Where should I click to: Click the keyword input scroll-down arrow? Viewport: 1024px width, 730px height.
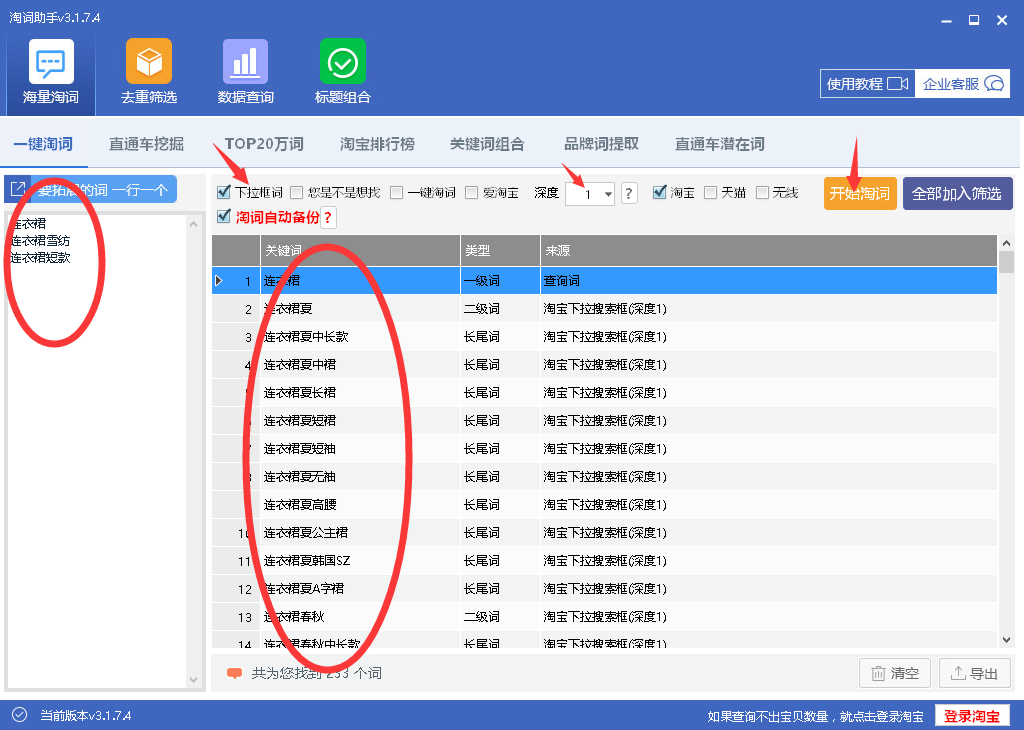(x=193, y=680)
